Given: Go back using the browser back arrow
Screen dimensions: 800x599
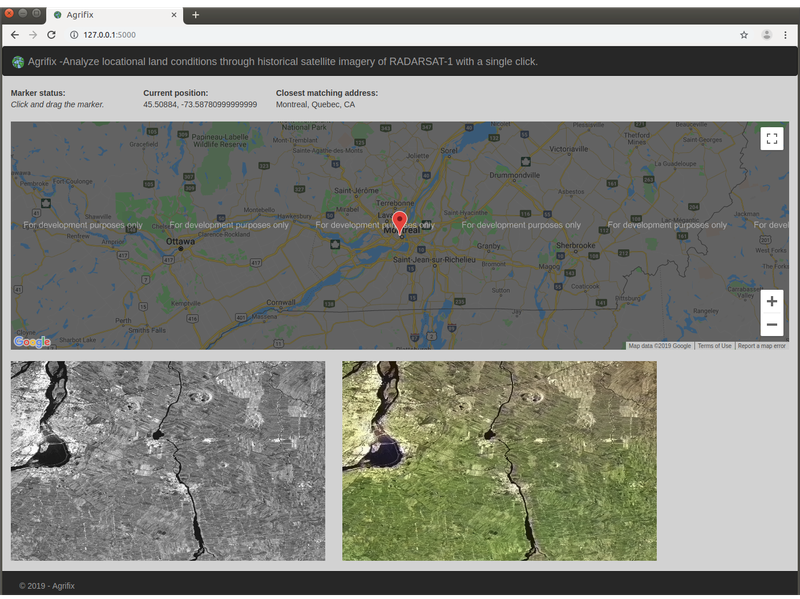Looking at the screenshot, I should click(14, 34).
